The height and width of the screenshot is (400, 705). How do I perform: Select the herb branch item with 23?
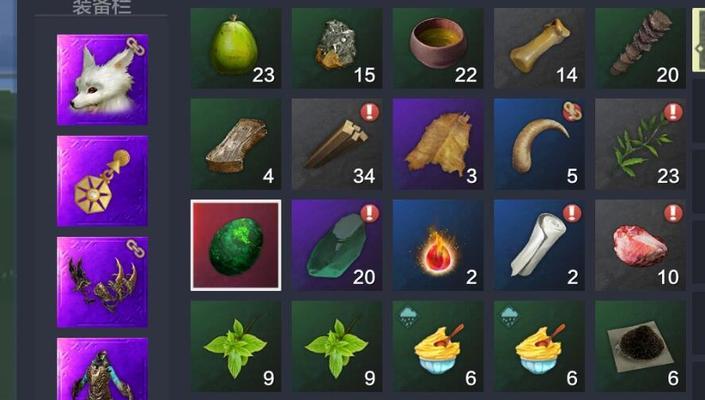pyautogui.click(x=641, y=144)
